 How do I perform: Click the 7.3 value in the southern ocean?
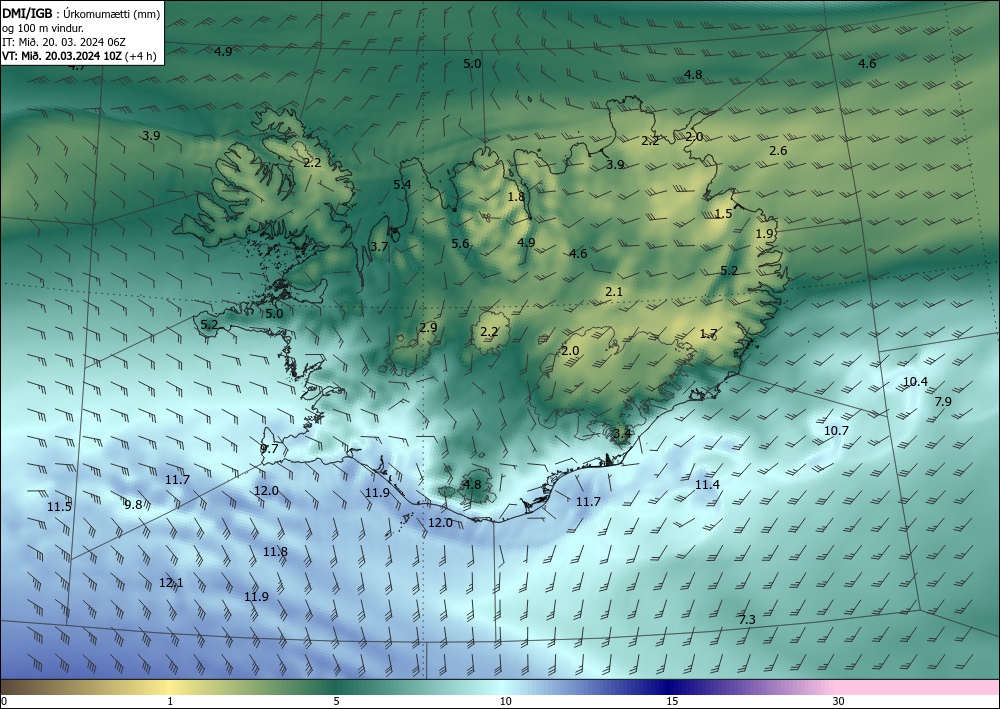747,619
